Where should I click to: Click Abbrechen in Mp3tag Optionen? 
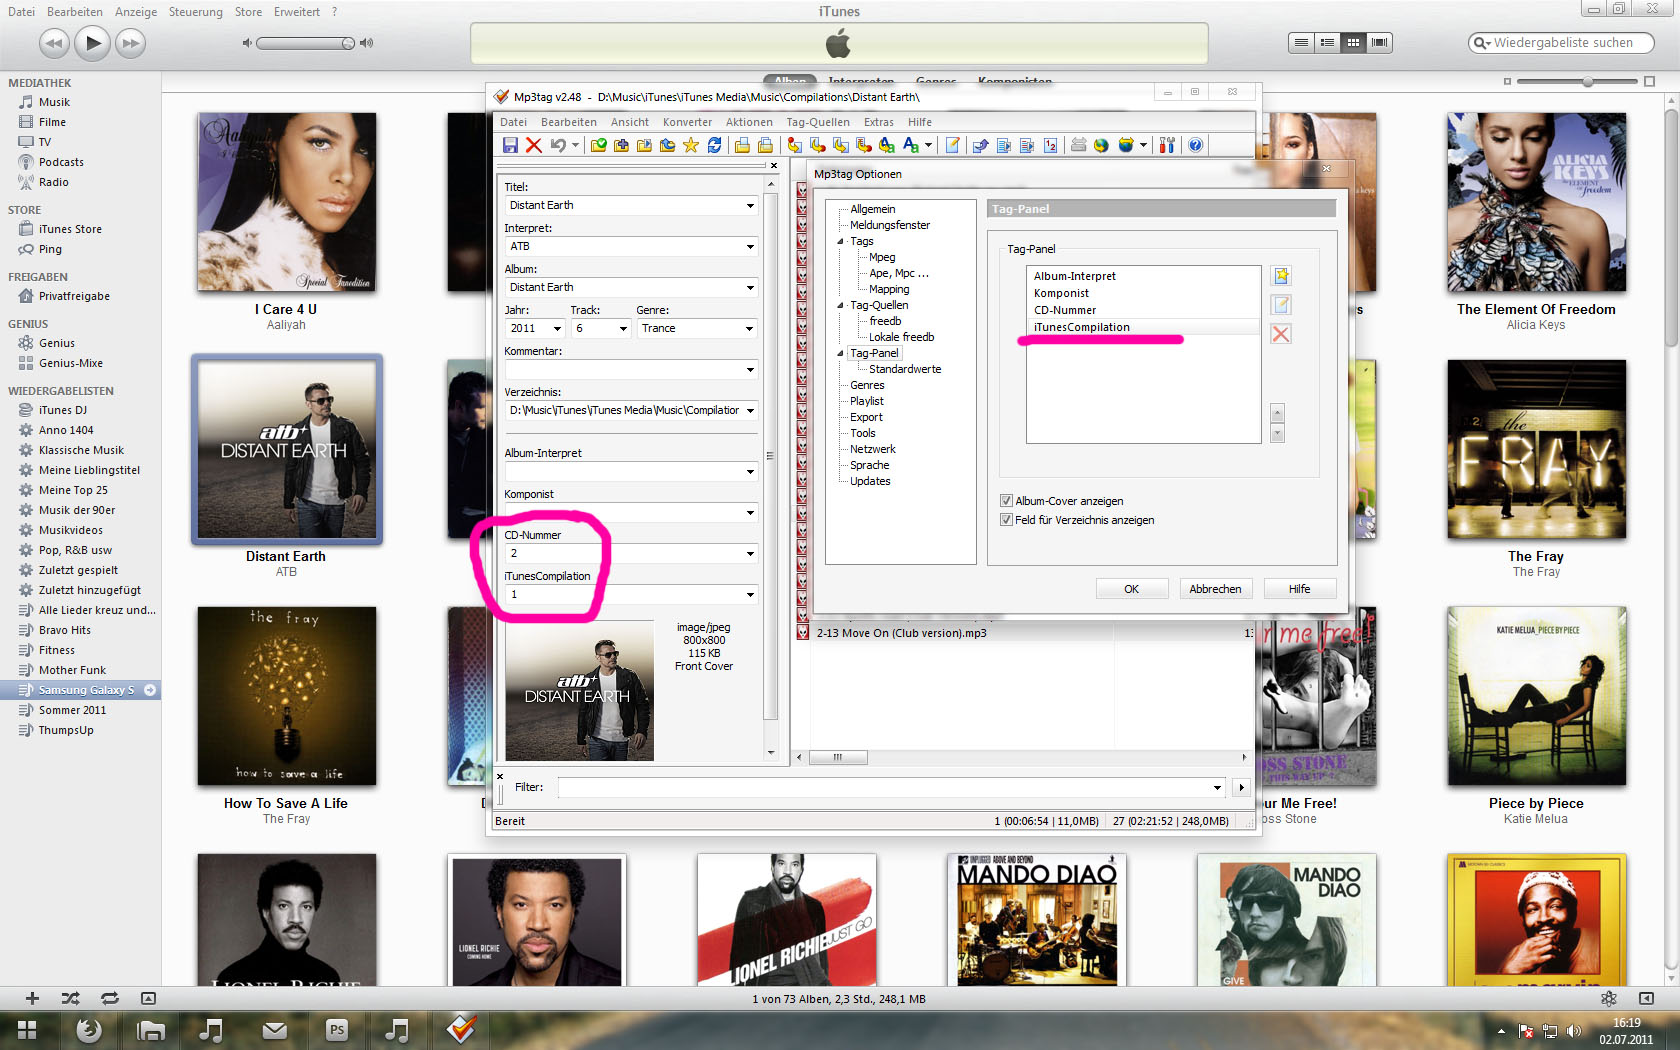1215,589
